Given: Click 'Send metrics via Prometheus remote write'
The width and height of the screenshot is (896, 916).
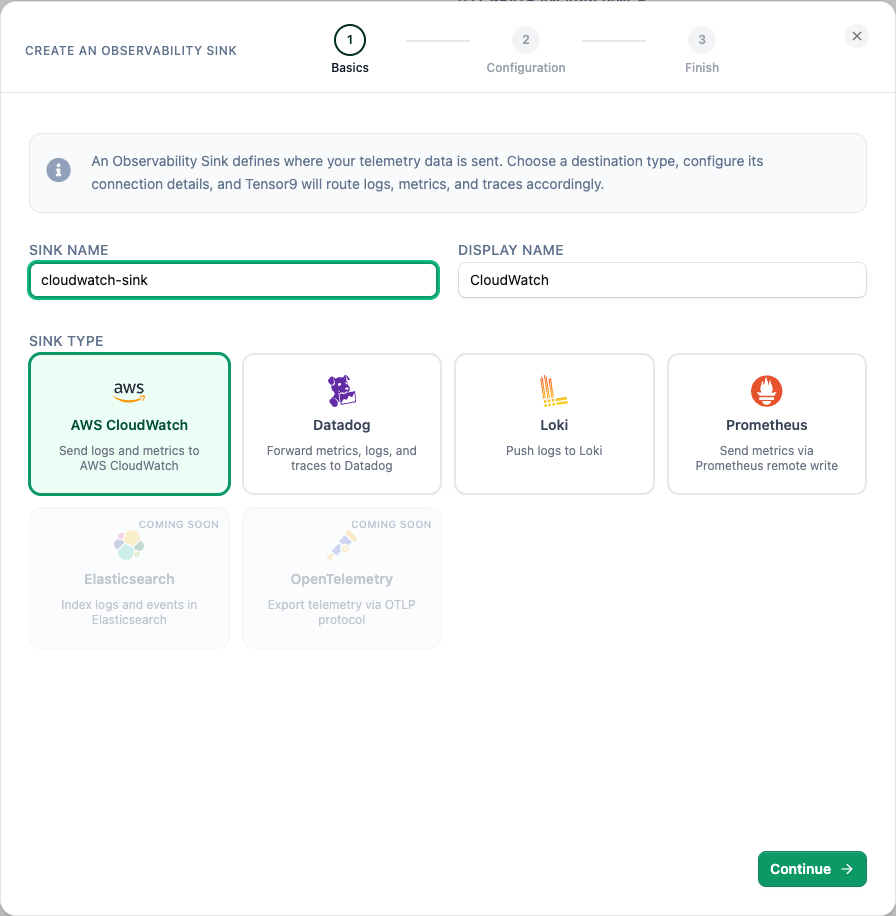Looking at the screenshot, I should 766,458.
